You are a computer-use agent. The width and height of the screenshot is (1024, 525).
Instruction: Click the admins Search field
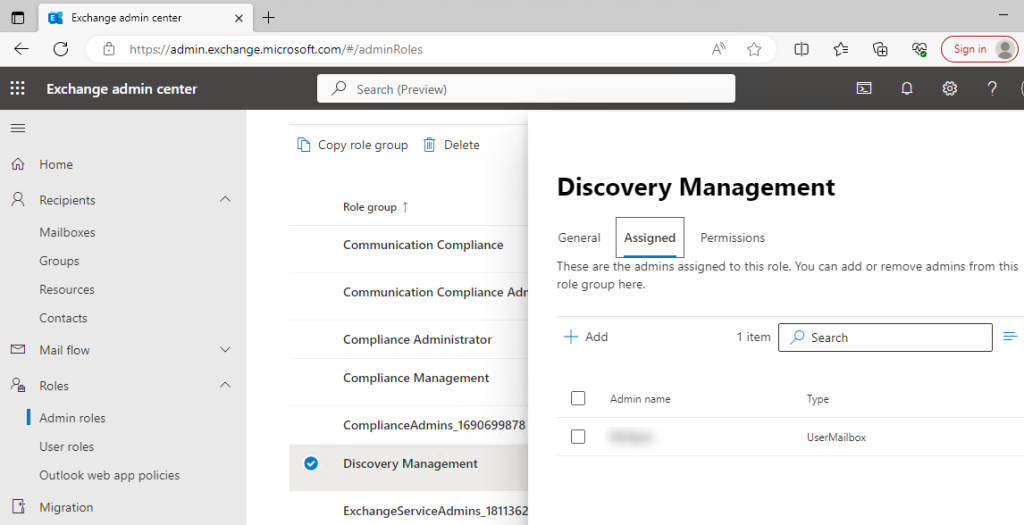(885, 337)
